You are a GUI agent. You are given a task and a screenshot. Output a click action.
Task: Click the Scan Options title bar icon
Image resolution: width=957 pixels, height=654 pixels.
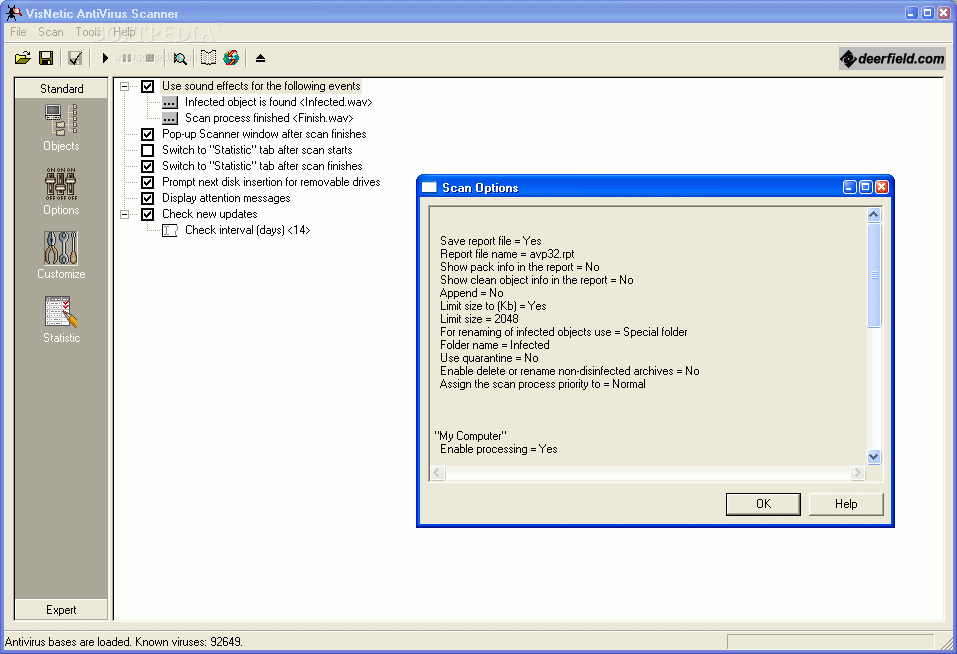point(430,187)
